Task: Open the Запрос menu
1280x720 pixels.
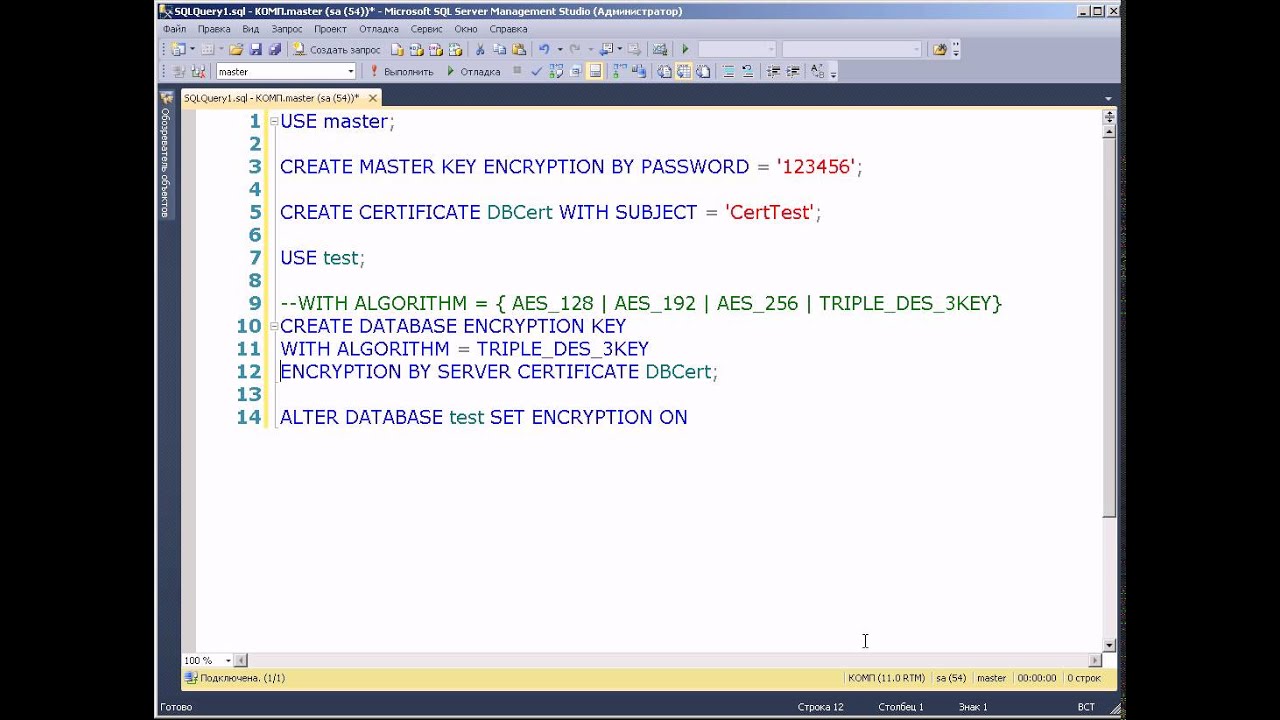Action: click(x=287, y=29)
